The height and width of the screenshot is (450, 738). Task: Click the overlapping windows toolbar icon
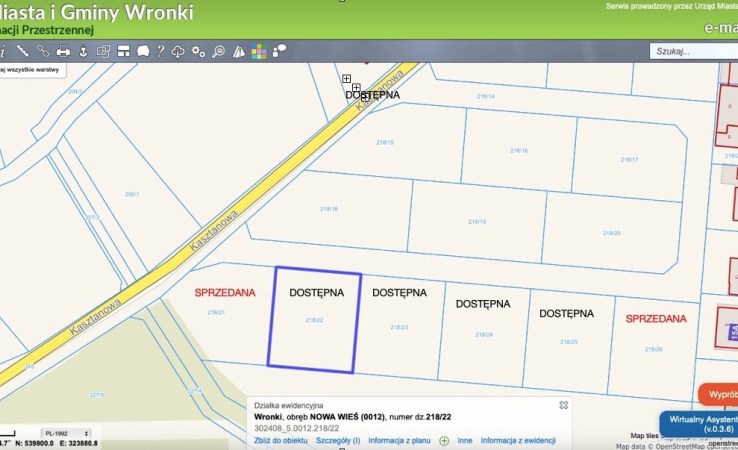[103, 51]
